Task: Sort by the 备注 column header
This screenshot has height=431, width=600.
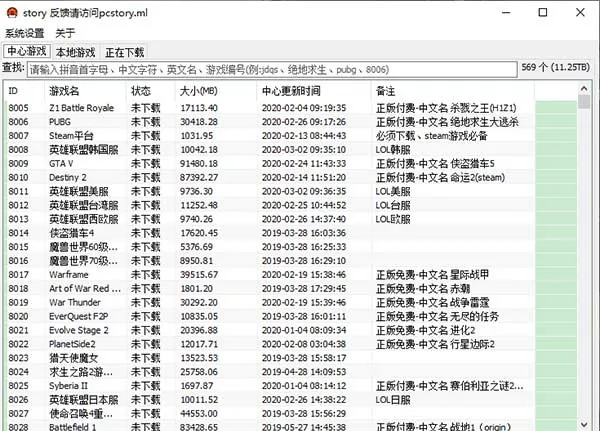Action: pyautogui.click(x=453, y=91)
